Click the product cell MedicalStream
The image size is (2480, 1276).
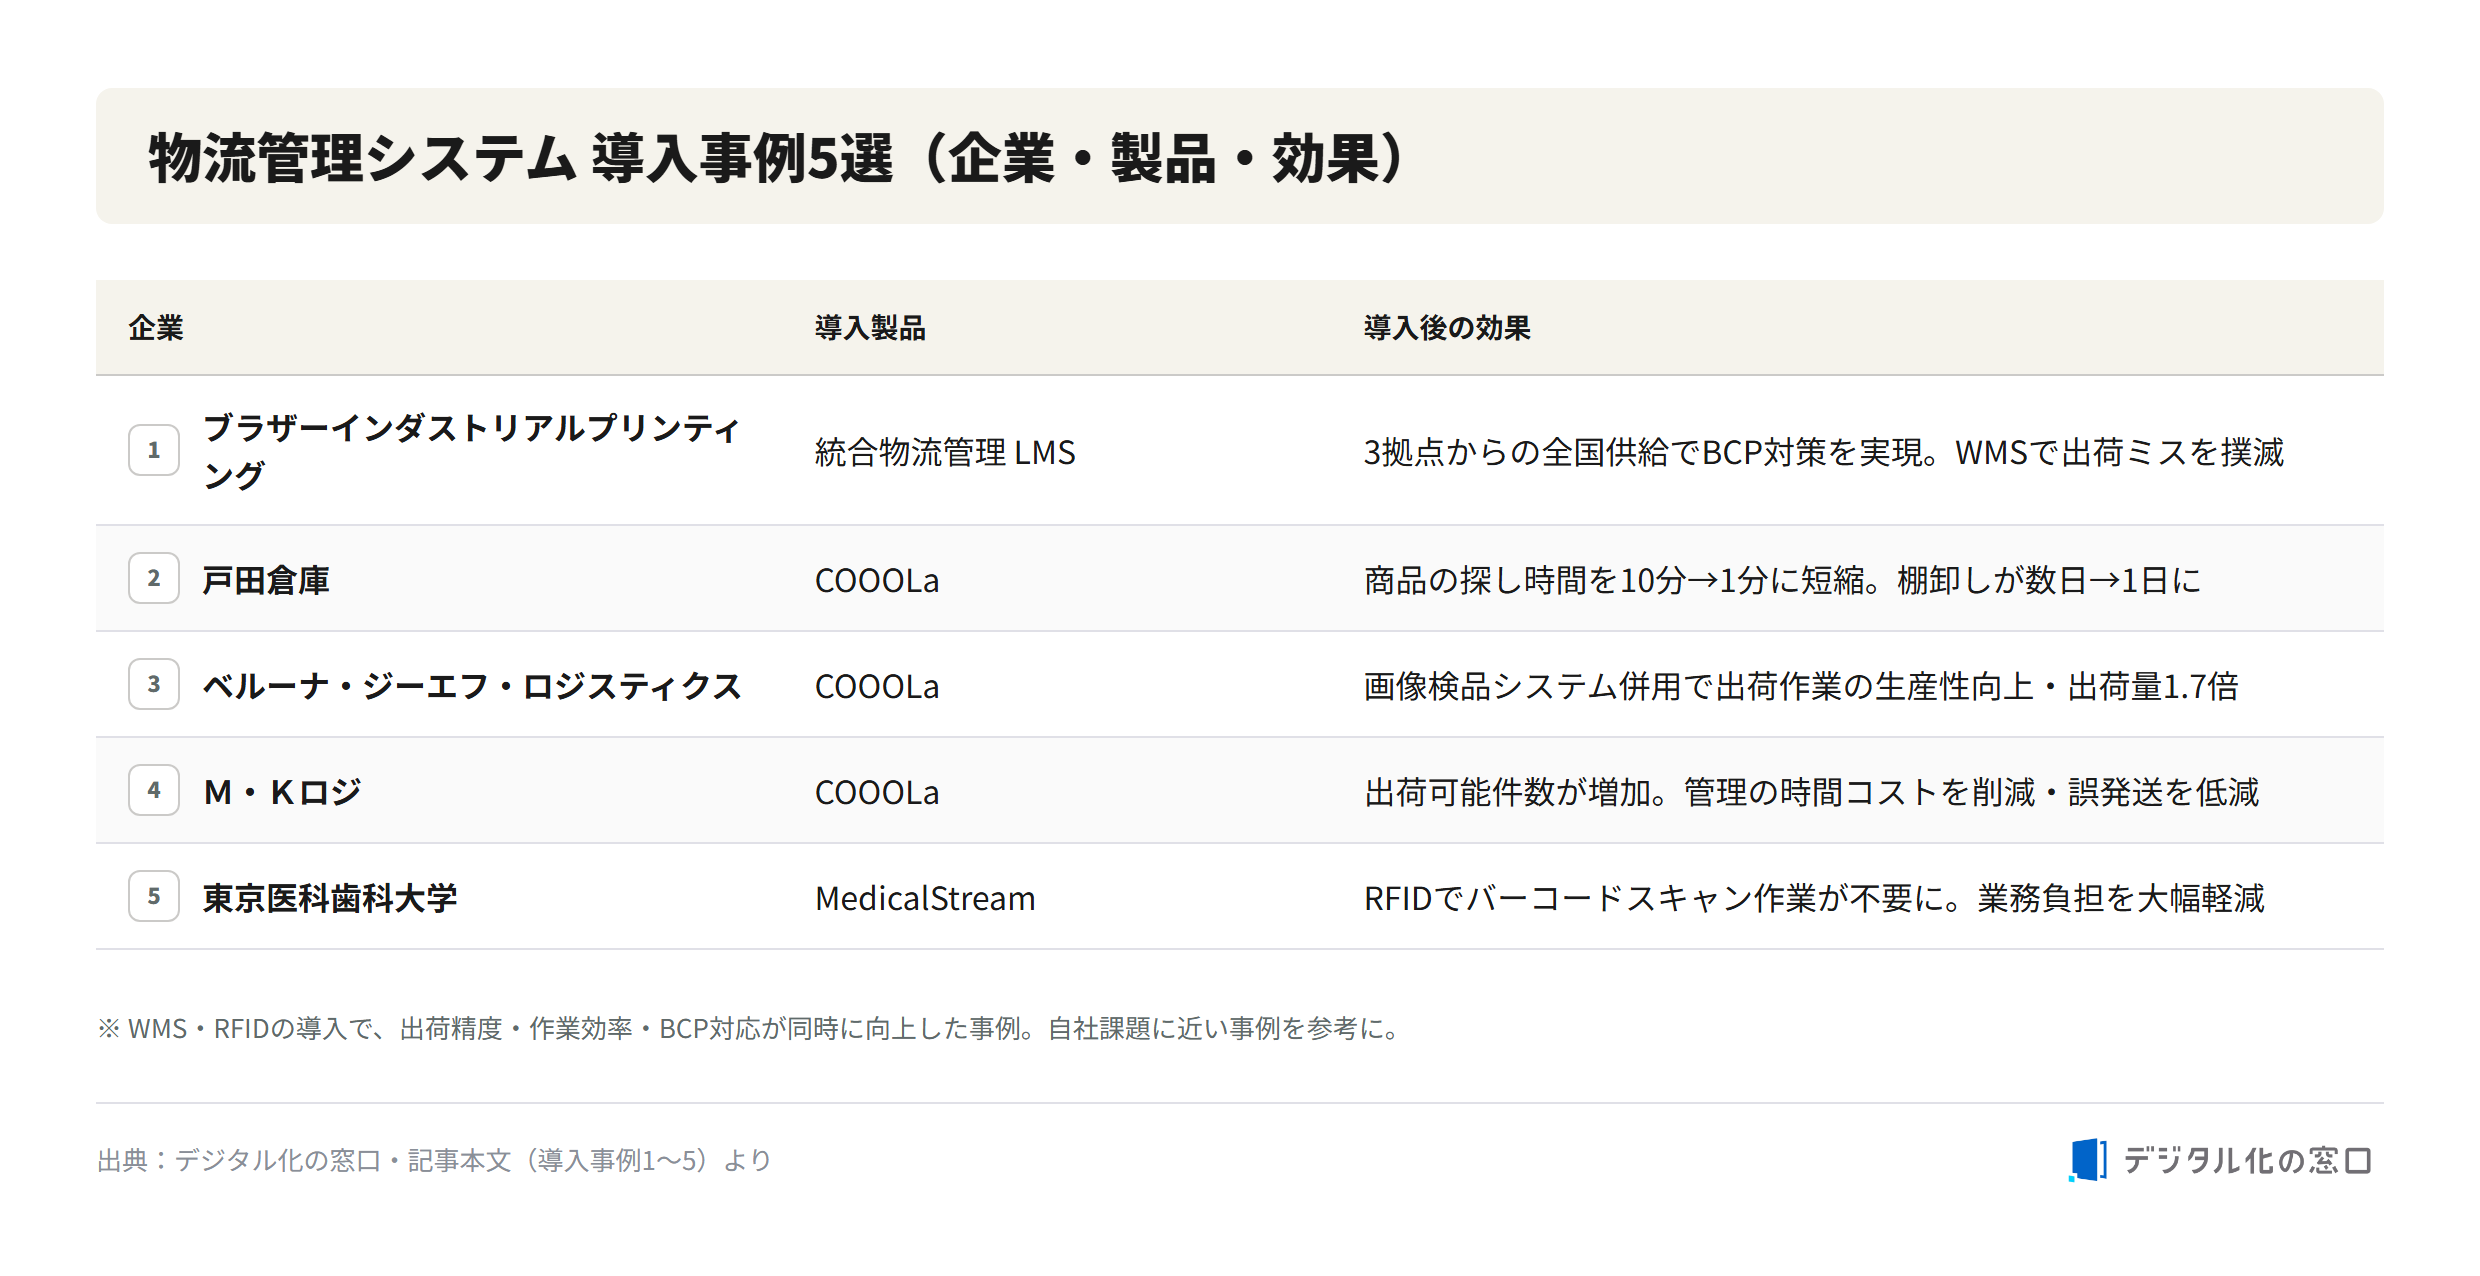coord(925,898)
